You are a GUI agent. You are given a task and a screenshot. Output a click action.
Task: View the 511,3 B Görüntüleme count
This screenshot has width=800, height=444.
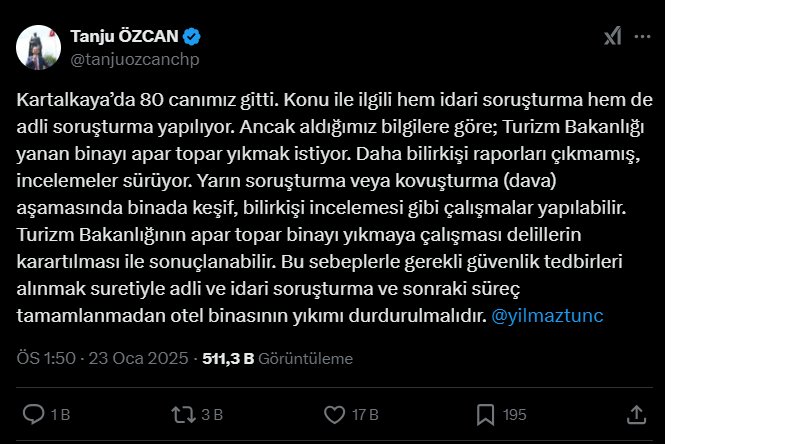point(277,358)
